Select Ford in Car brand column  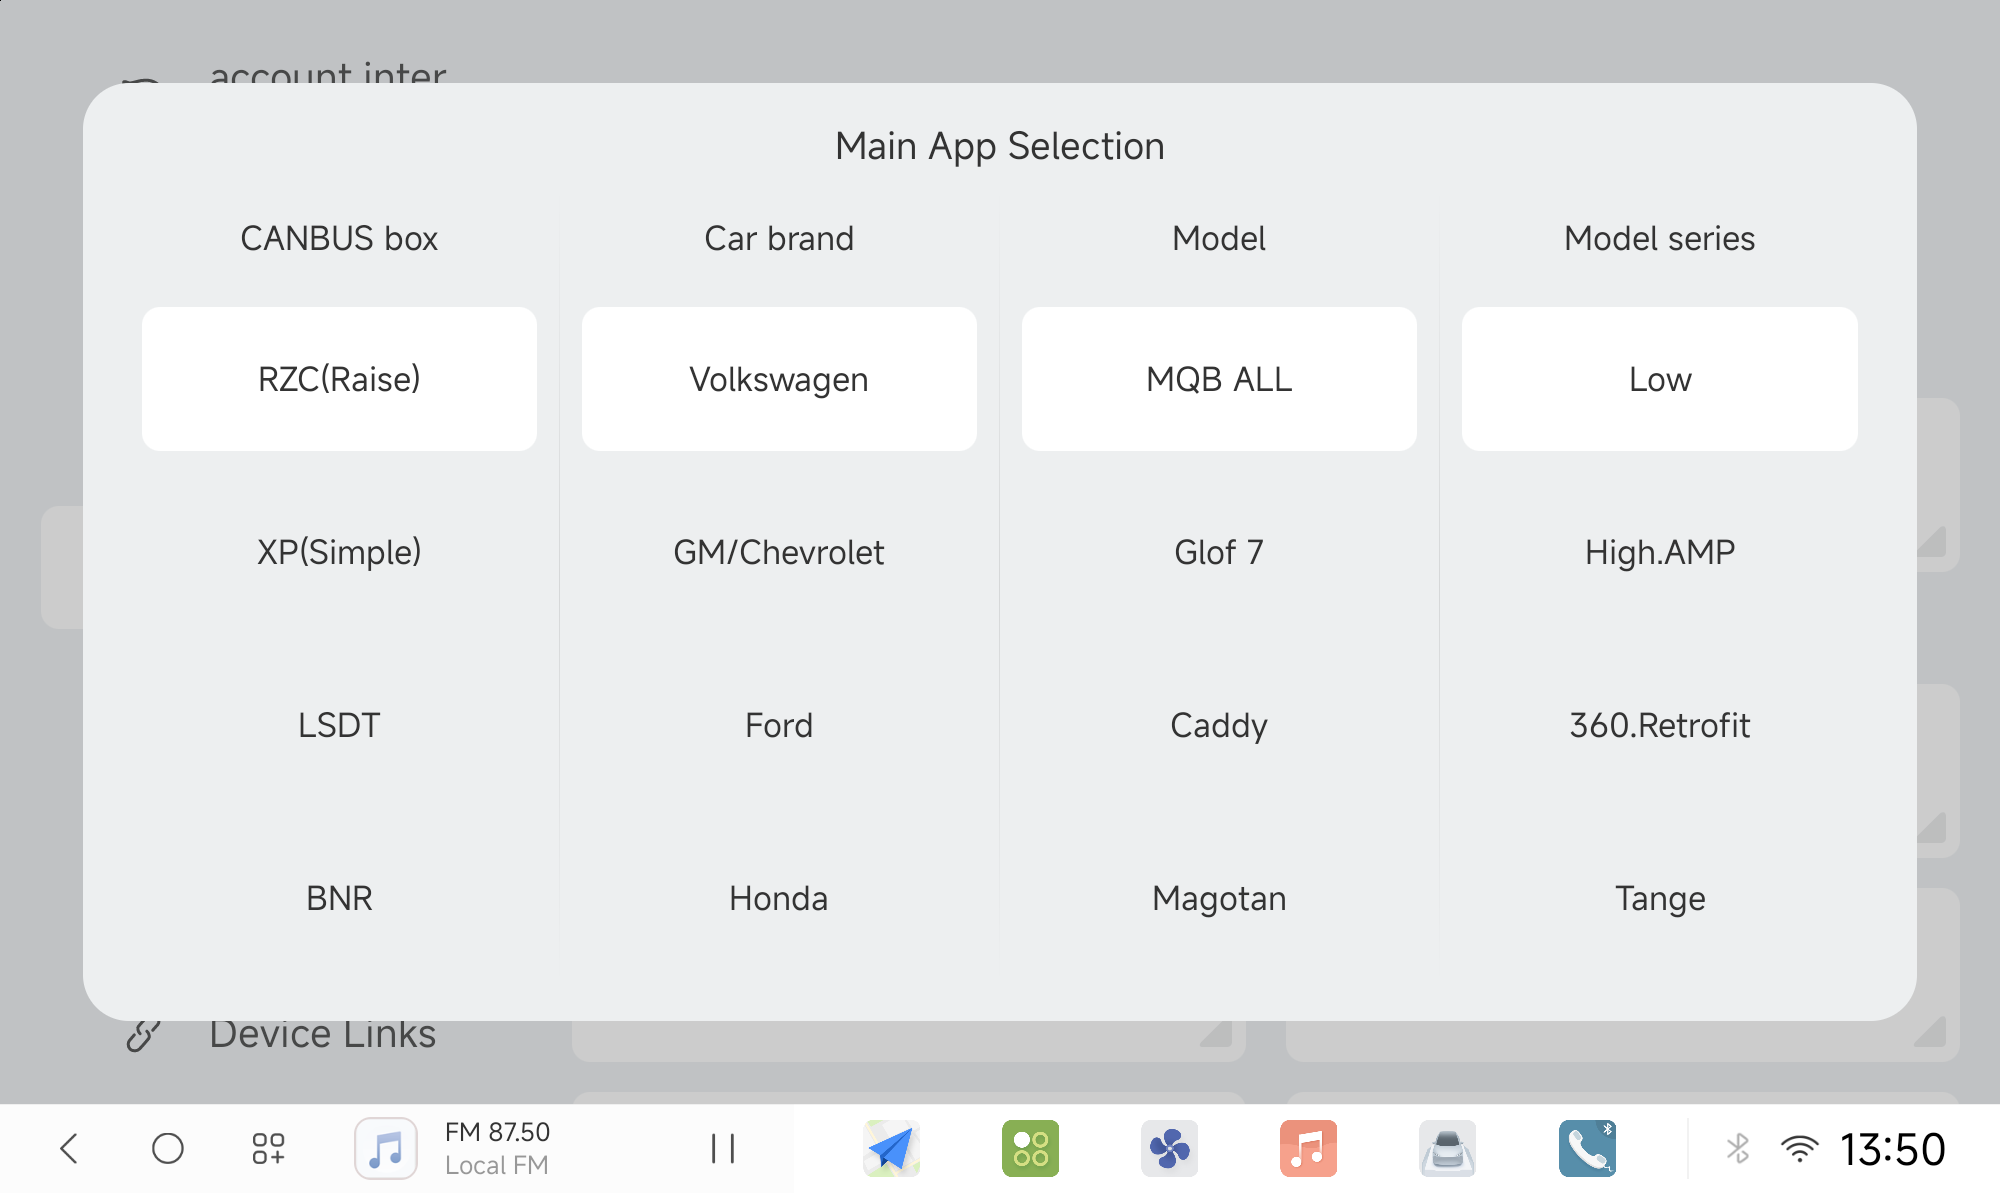pos(779,725)
